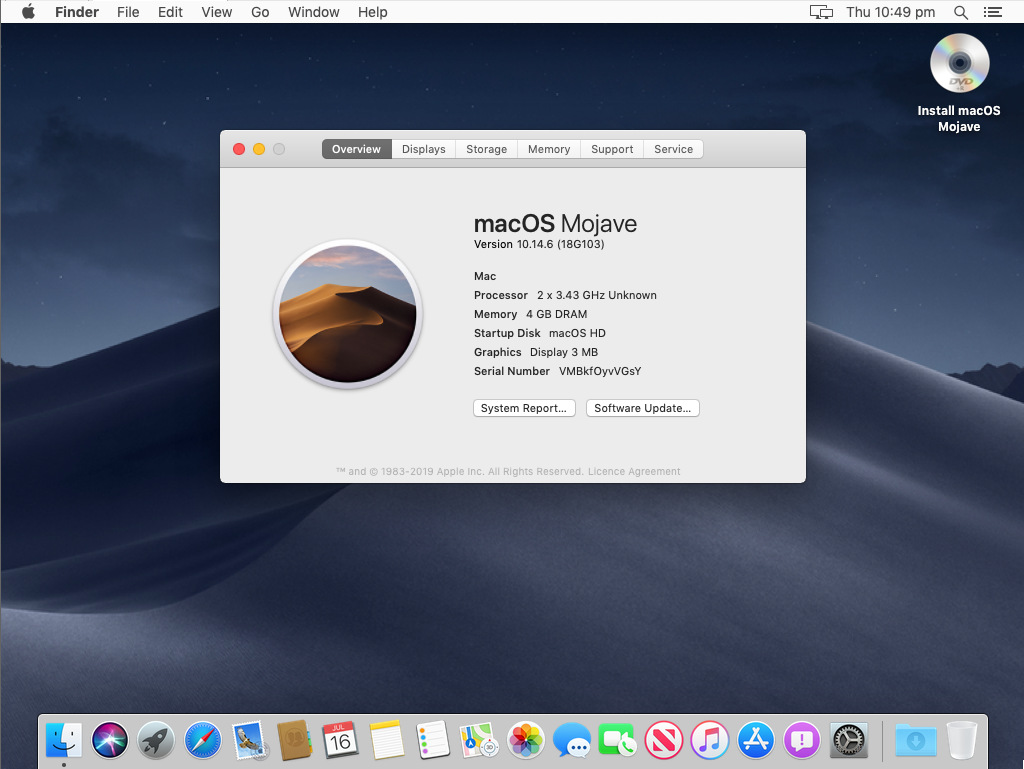The height and width of the screenshot is (769, 1024).
Task: Switch to the Displays tab
Action: [423, 149]
